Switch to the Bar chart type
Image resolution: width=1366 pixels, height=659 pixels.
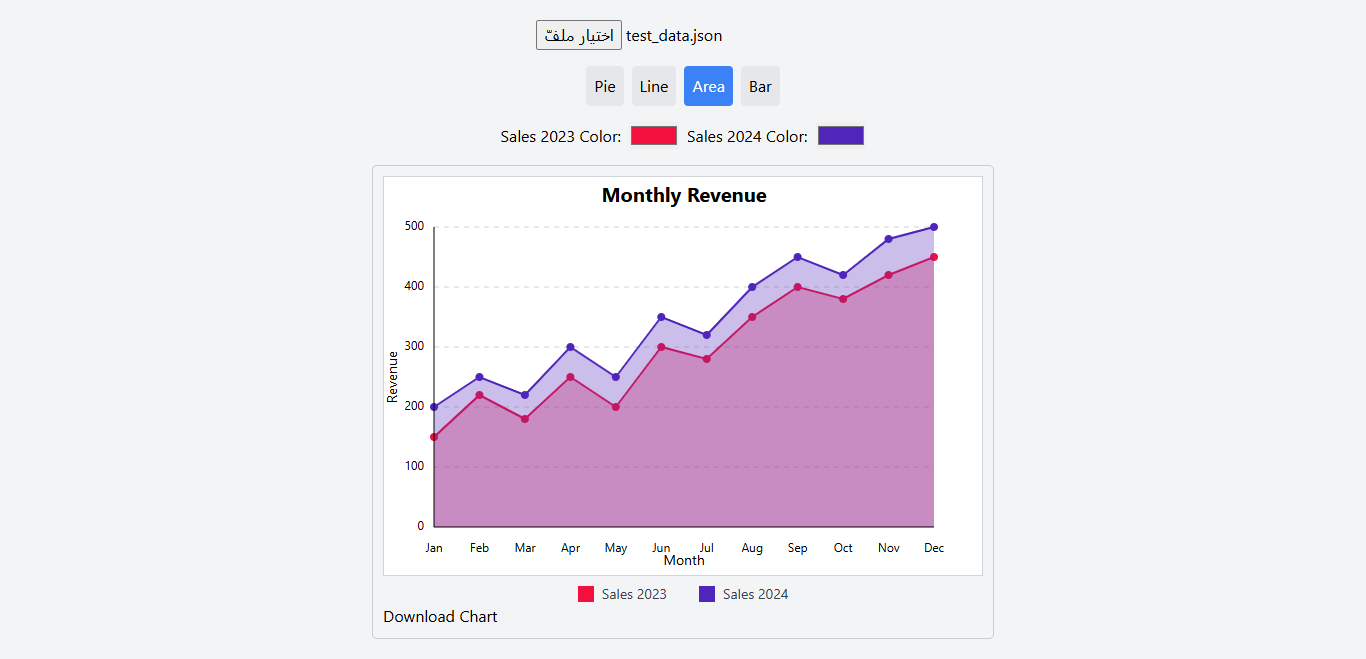click(x=760, y=86)
